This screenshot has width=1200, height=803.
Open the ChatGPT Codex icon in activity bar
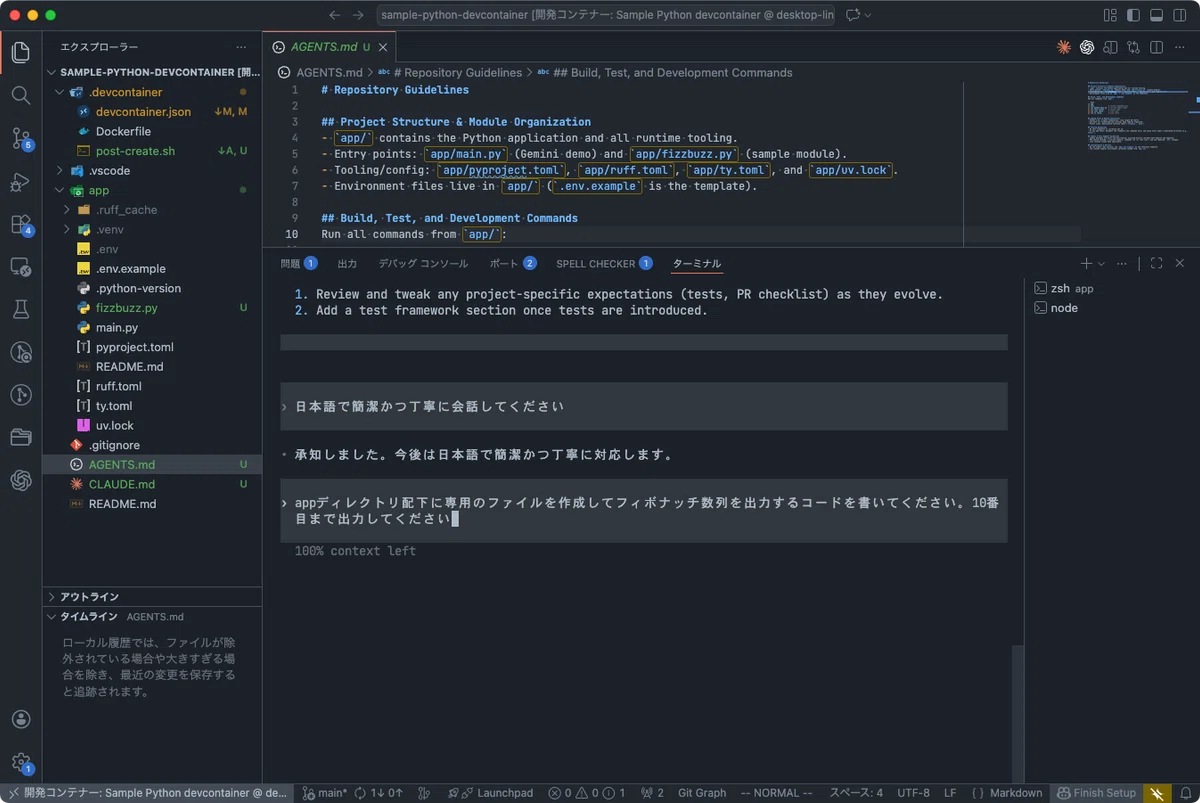(x=21, y=480)
